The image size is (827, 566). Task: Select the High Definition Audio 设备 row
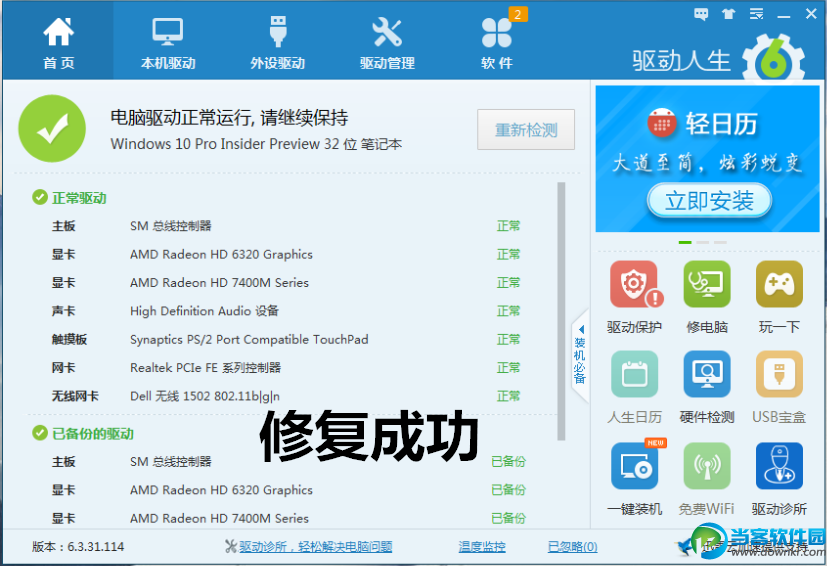(286, 311)
